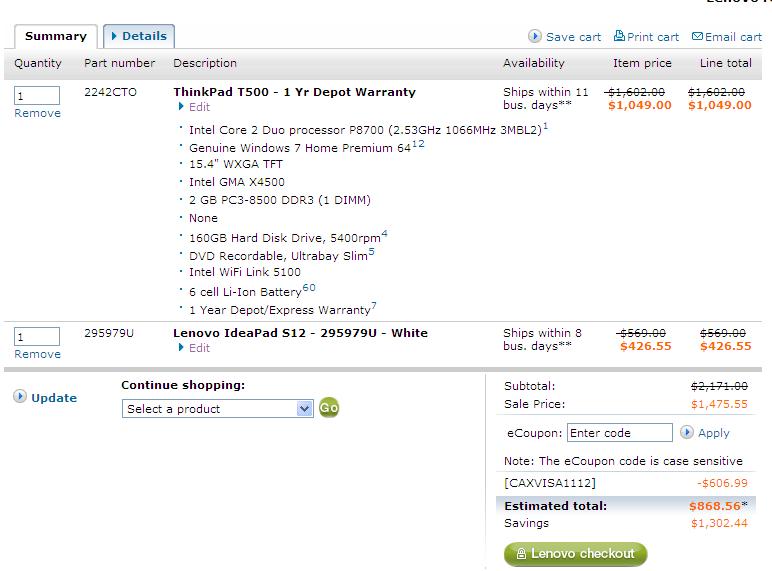The image size is (772, 571).
Task: Switch to the Summary tab
Action: [x=56, y=37]
